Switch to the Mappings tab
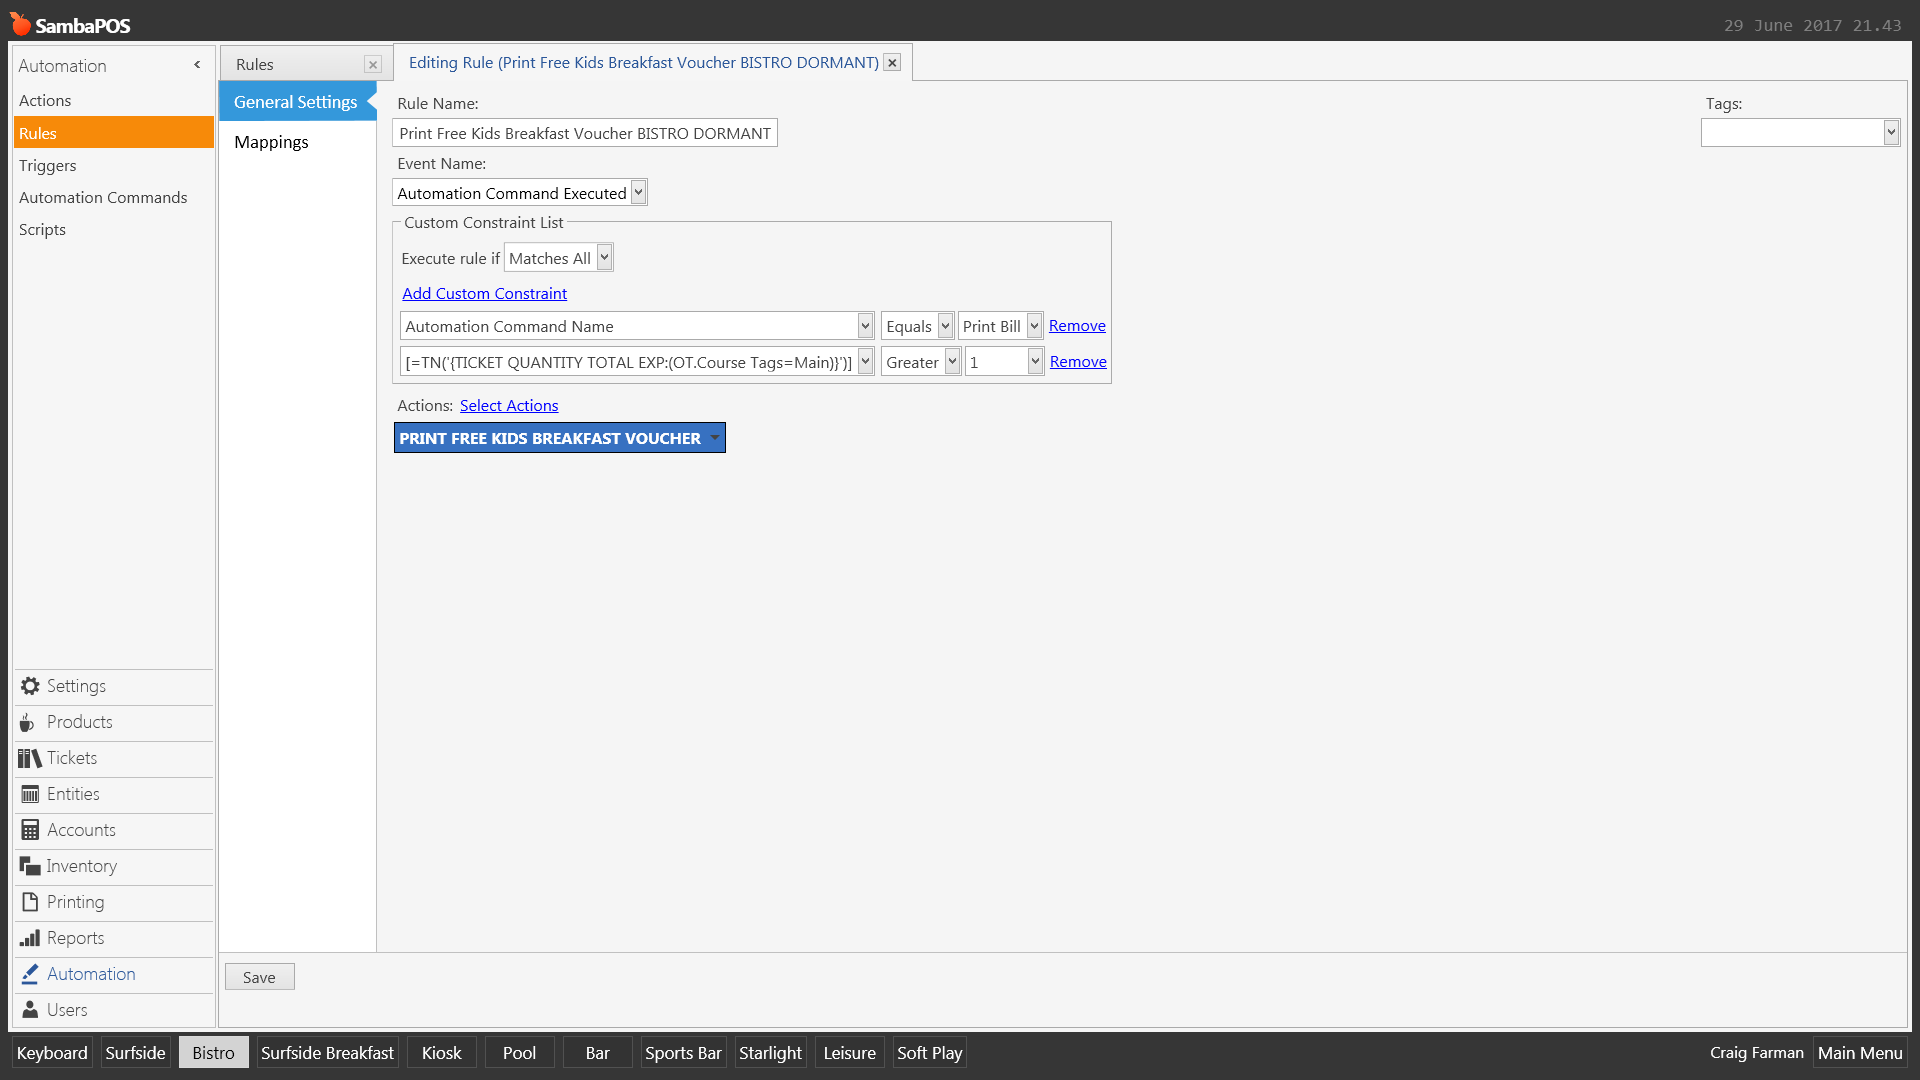The image size is (1920, 1080). [271, 142]
